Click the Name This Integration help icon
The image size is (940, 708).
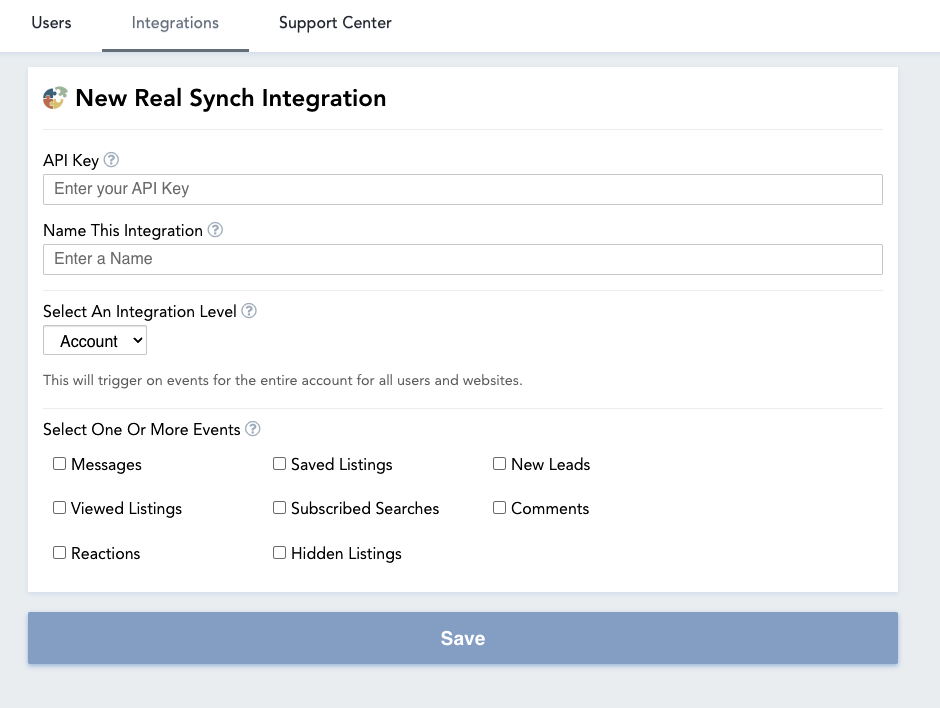215,230
